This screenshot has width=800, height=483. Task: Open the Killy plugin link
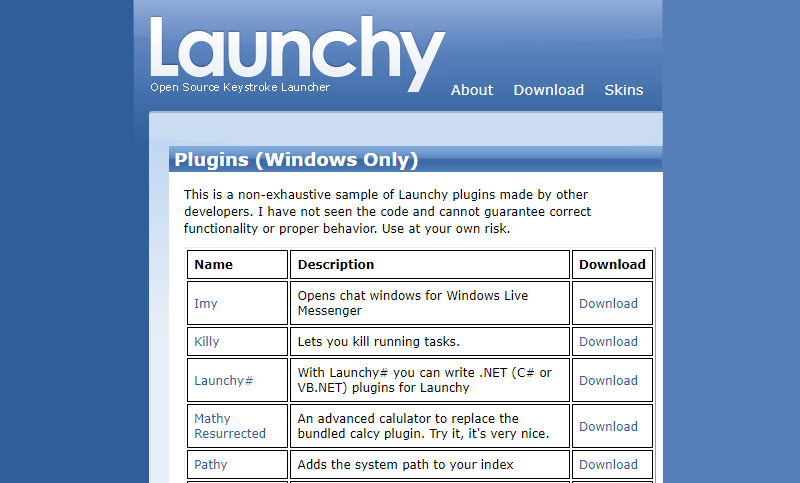[207, 341]
